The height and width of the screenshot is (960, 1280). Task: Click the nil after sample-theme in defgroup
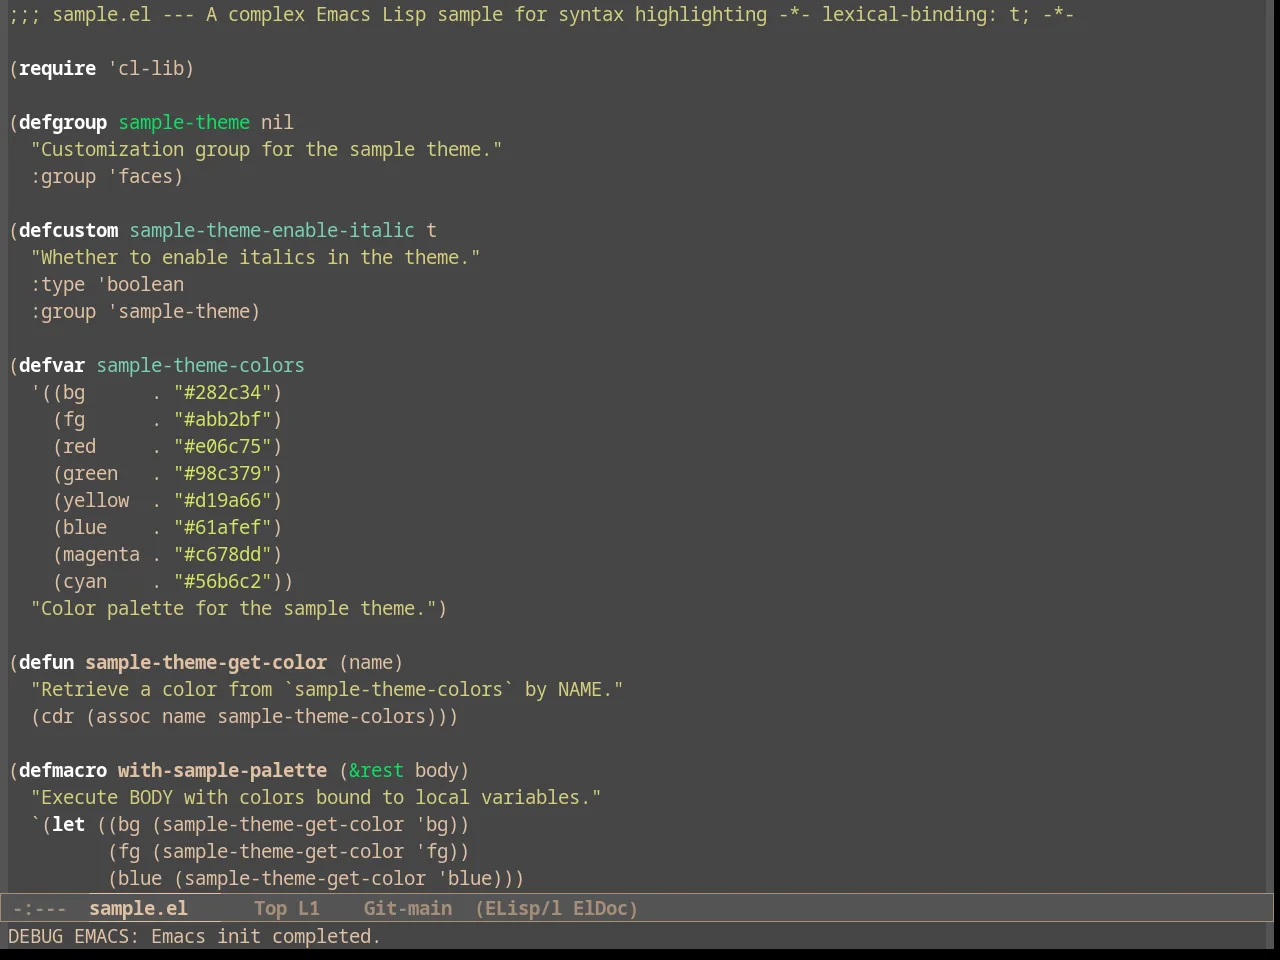coord(277,122)
